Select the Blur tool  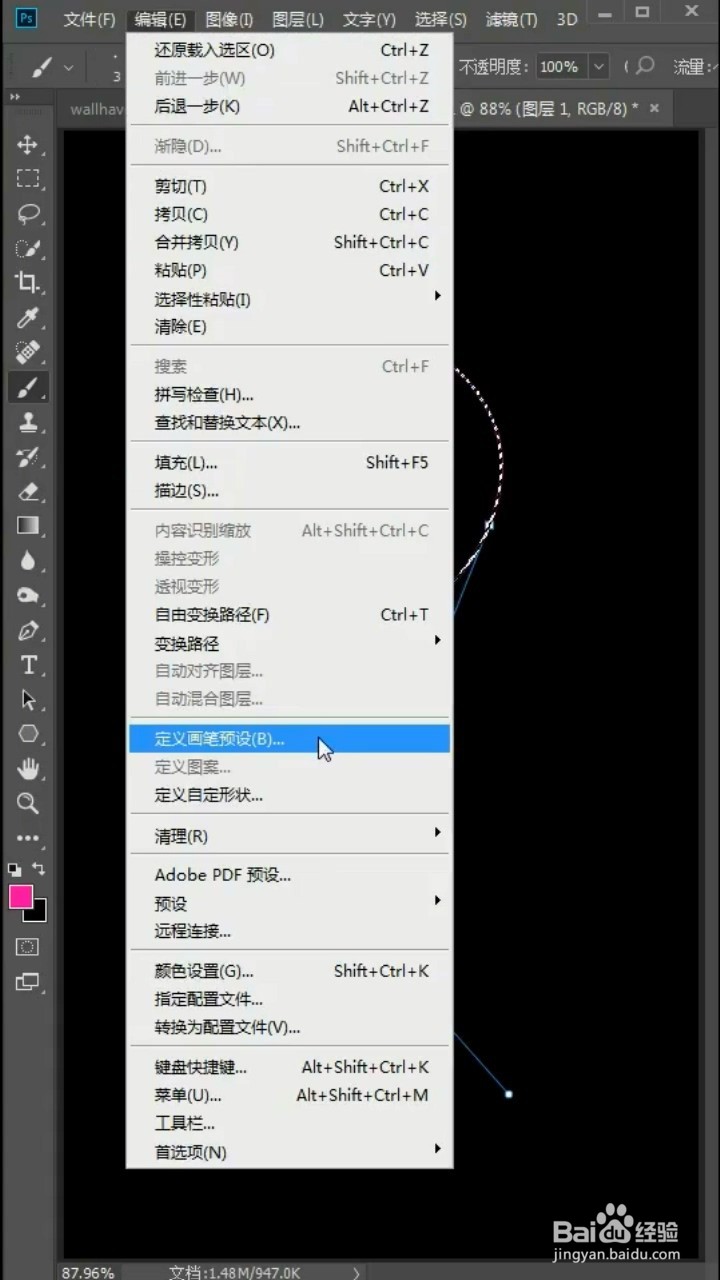tap(28, 561)
